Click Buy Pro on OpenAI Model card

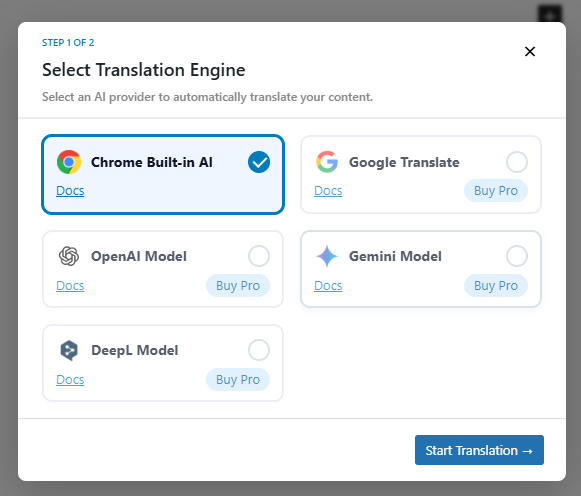point(238,286)
